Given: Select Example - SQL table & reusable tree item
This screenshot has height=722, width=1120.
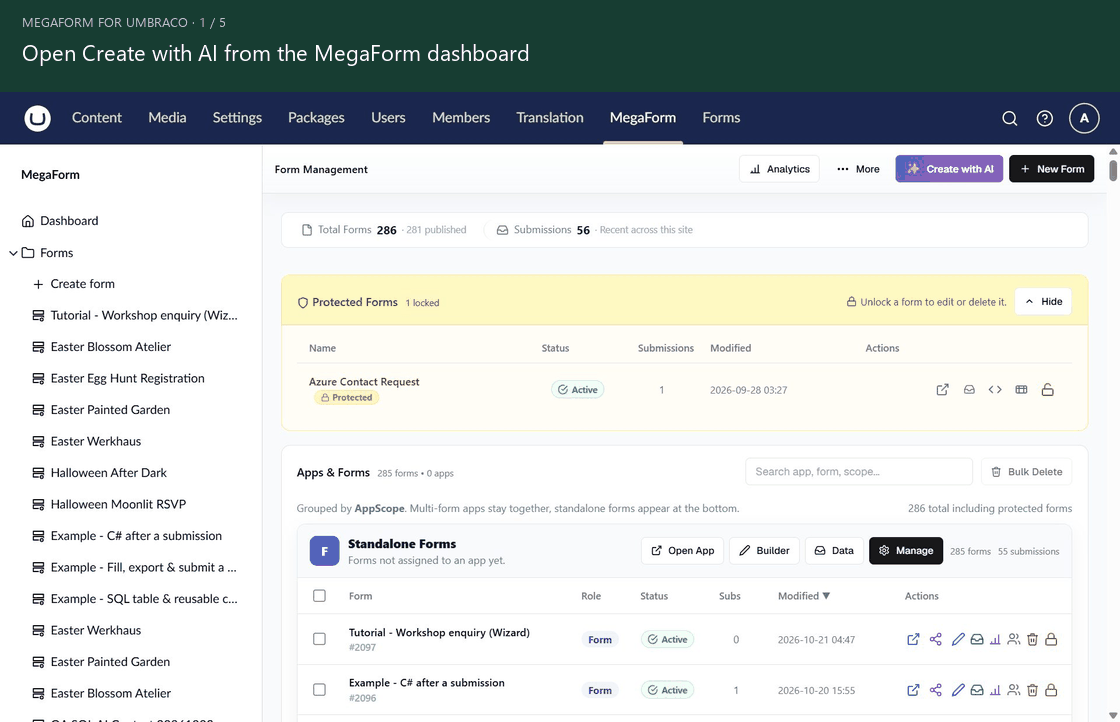Looking at the screenshot, I should pyautogui.click(x=134, y=598).
